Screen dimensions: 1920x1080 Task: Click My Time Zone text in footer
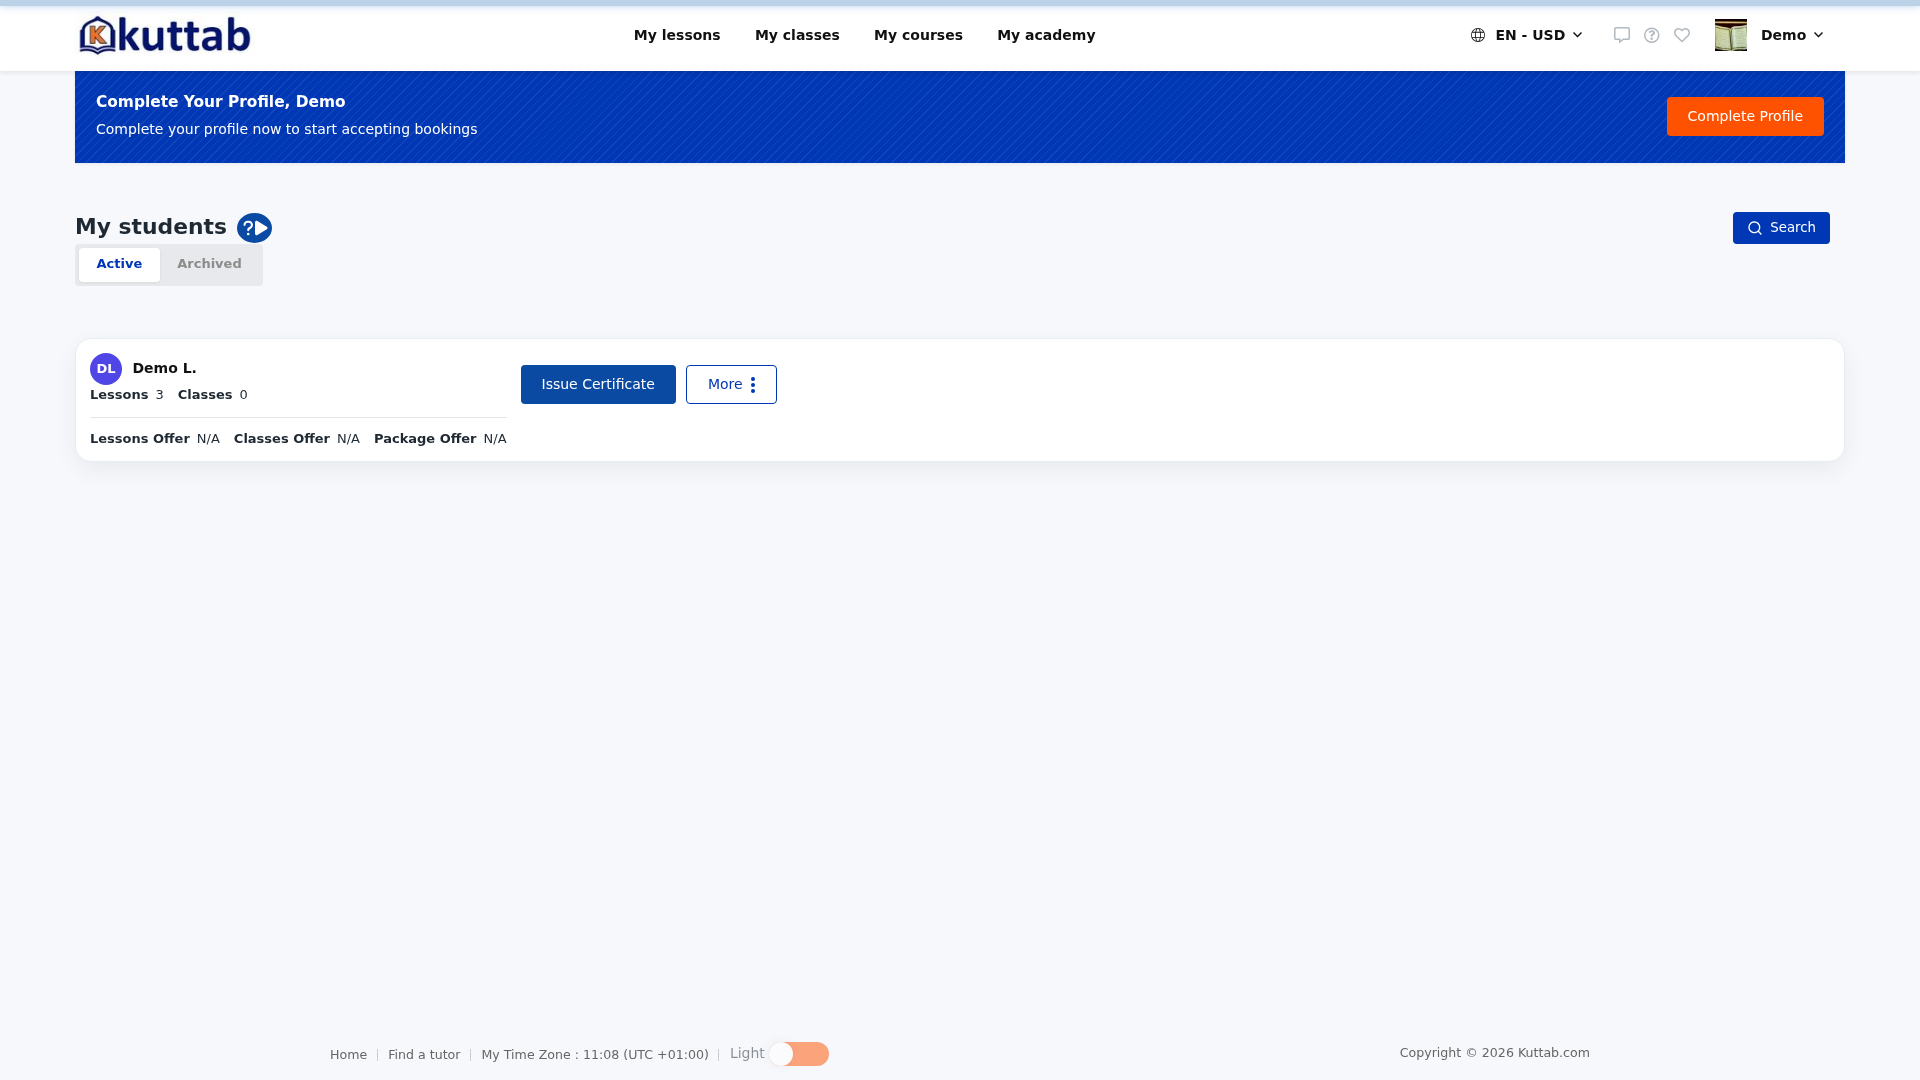595,1055
